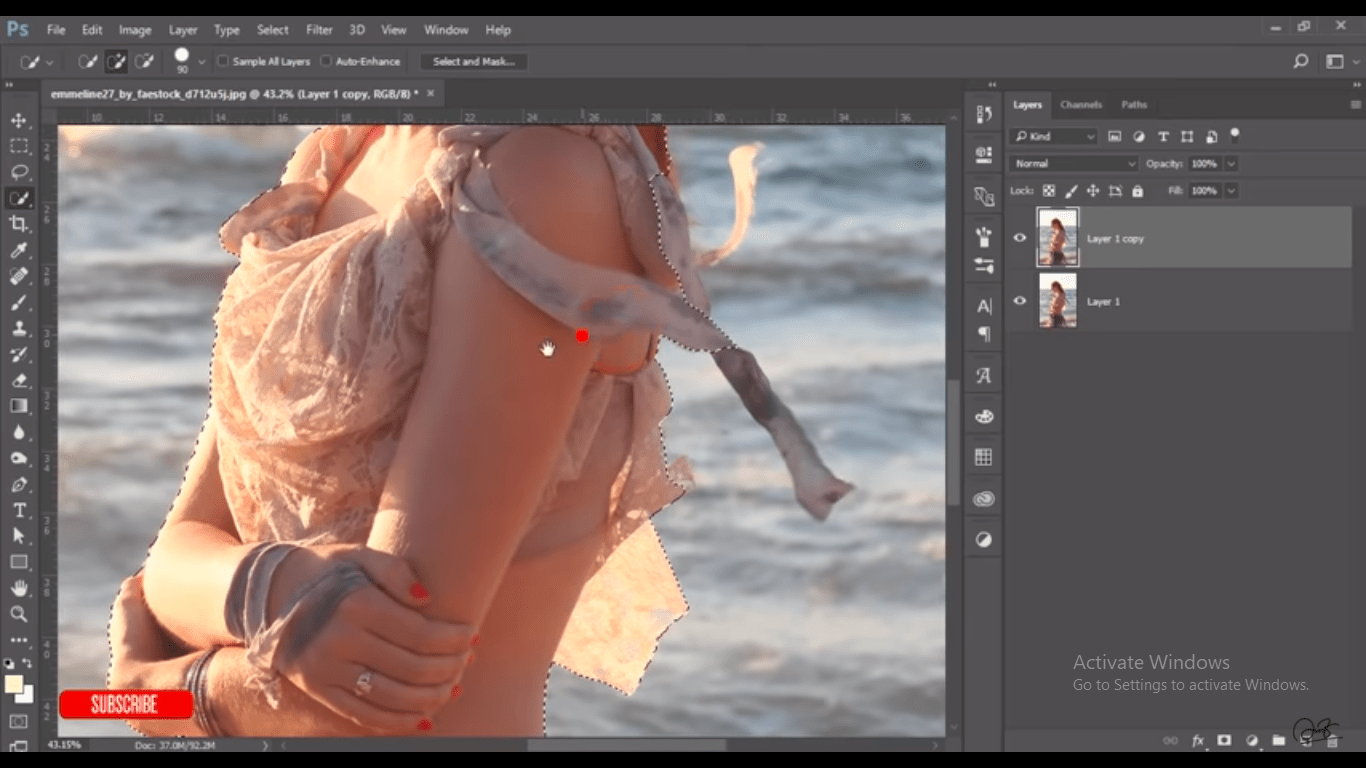
Task: Open the Paragraph panel icon
Action: pos(984,334)
